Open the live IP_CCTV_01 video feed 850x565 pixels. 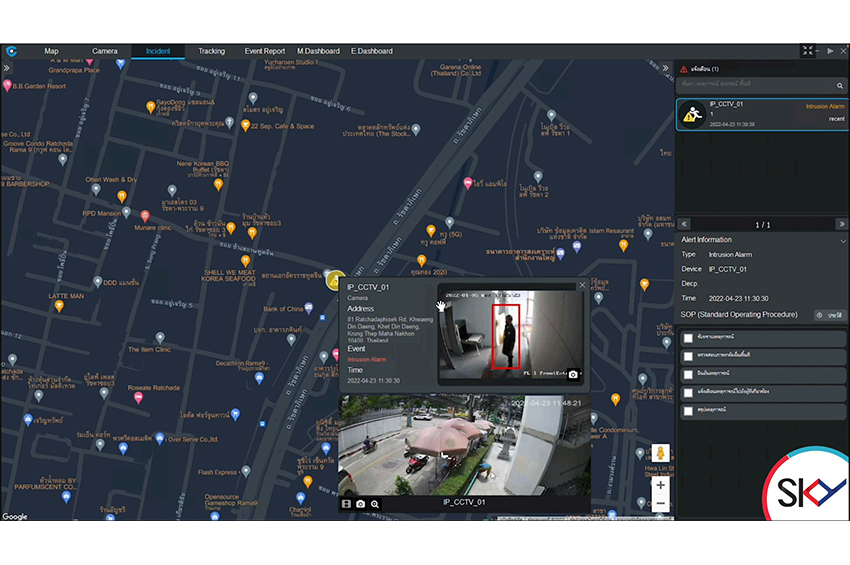(465, 445)
